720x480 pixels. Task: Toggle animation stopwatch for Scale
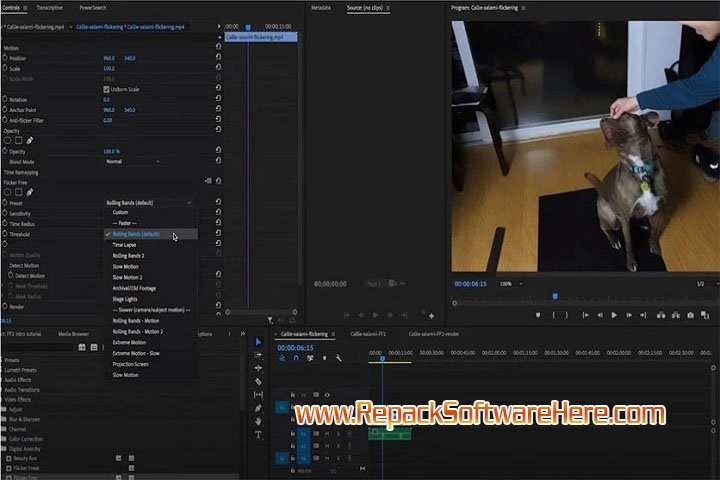point(5,68)
